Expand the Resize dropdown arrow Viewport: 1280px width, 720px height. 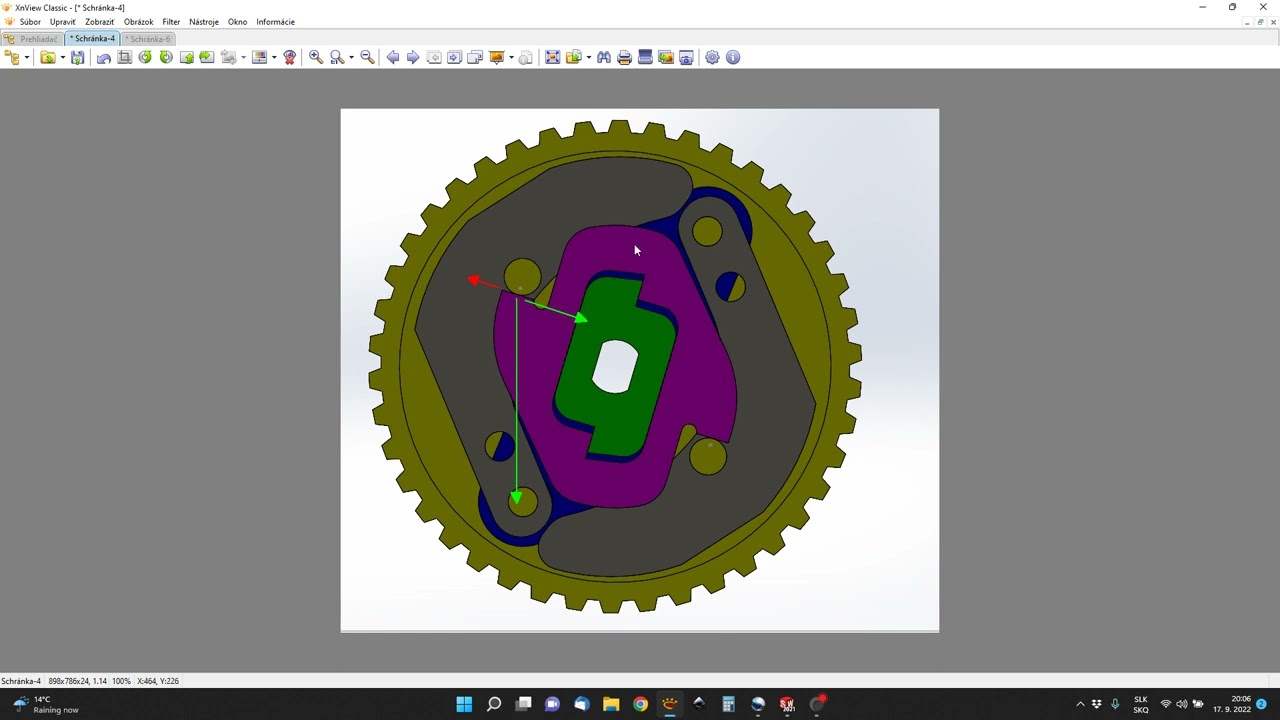243,57
